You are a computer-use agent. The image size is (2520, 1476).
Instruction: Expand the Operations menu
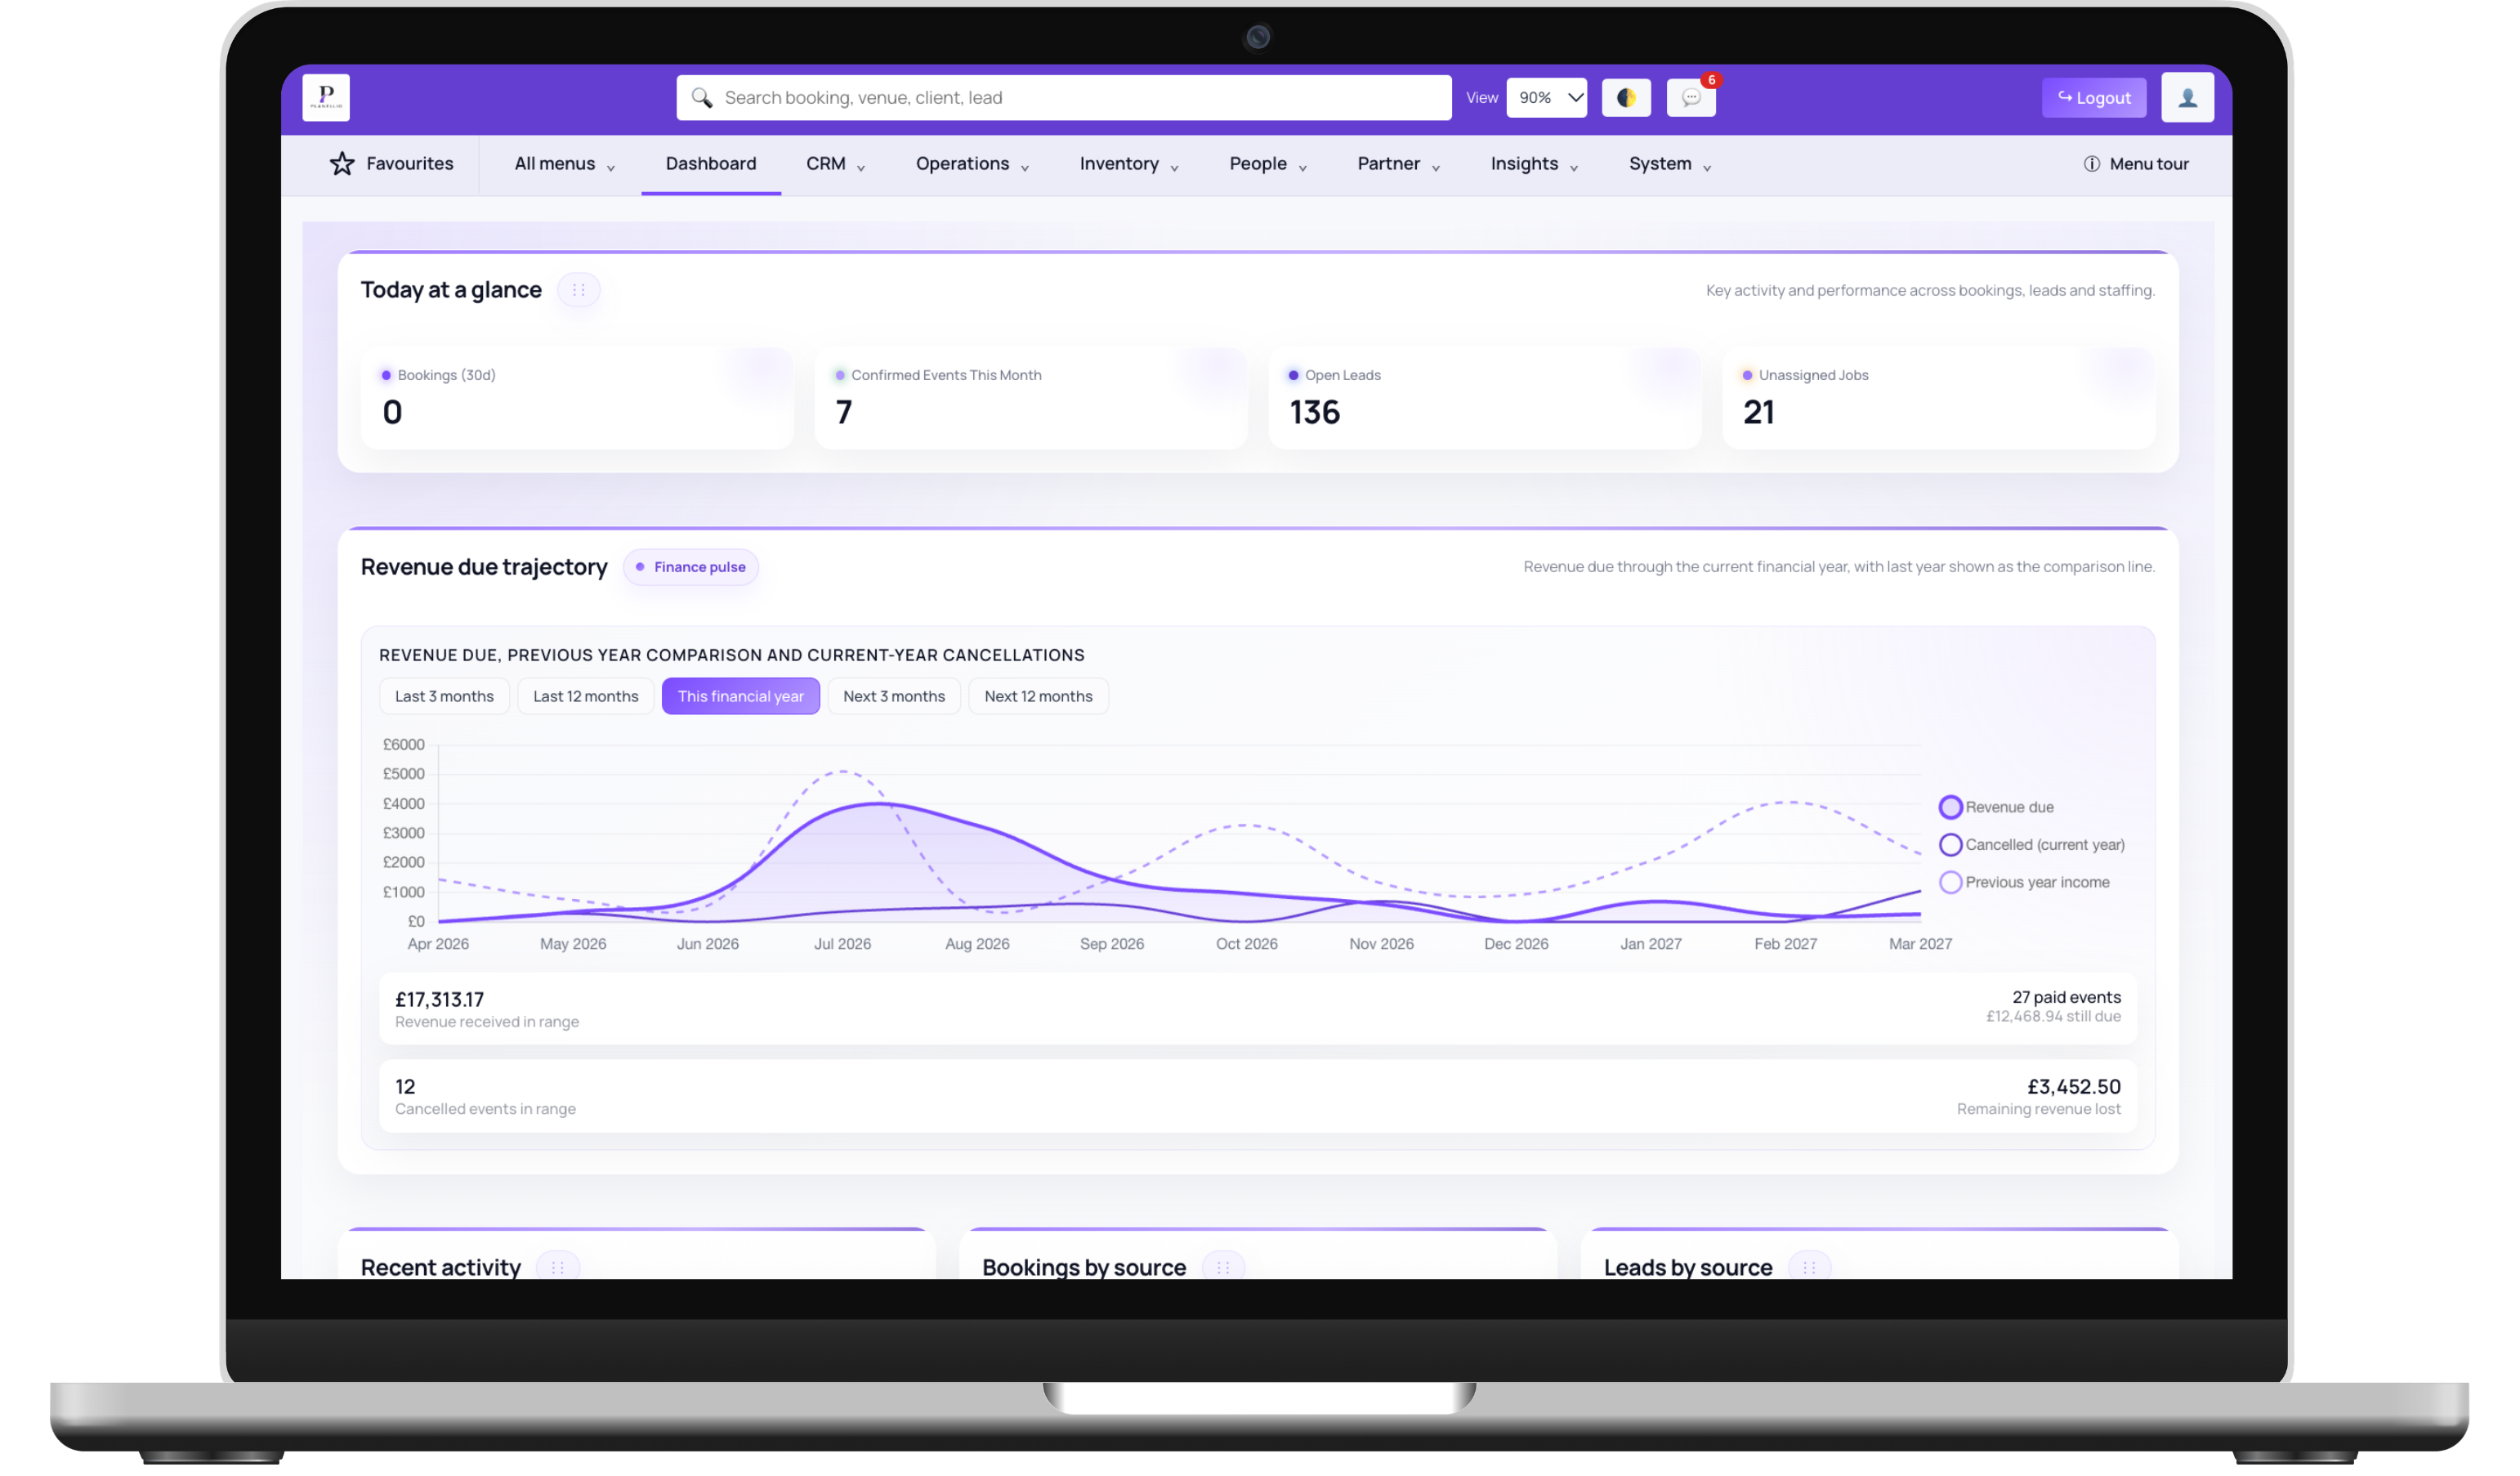coord(972,164)
